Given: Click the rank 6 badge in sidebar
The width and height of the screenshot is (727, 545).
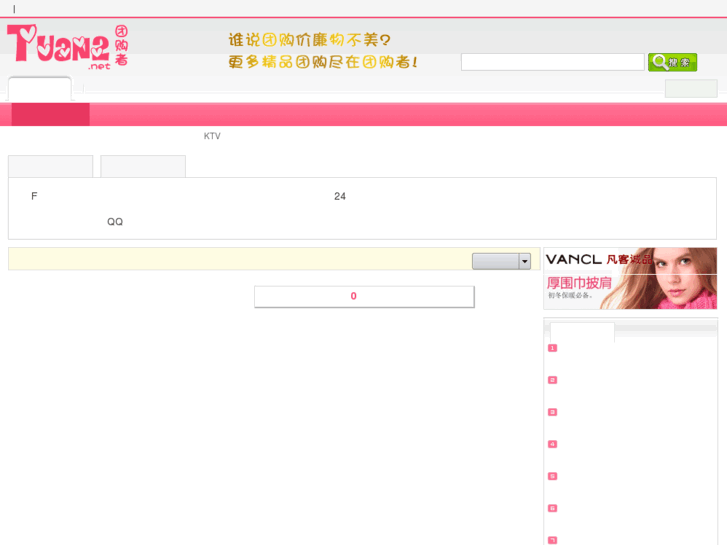Looking at the screenshot, I should pos(552,508).
